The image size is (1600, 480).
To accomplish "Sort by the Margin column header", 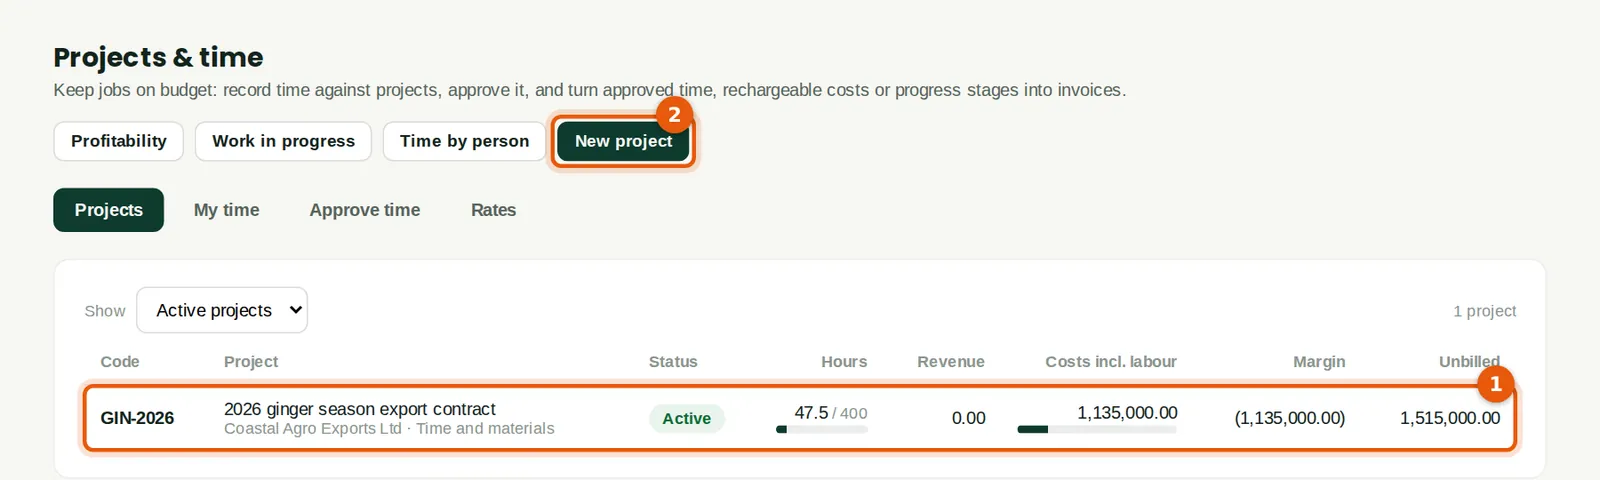I will click(x=1319, y=362).
